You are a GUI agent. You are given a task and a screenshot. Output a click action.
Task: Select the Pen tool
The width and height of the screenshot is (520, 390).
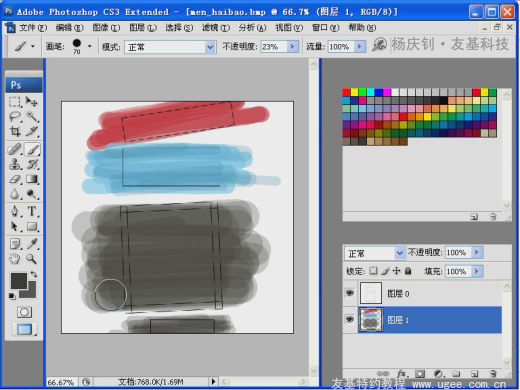pyautogui.click(x=15, y=211)
